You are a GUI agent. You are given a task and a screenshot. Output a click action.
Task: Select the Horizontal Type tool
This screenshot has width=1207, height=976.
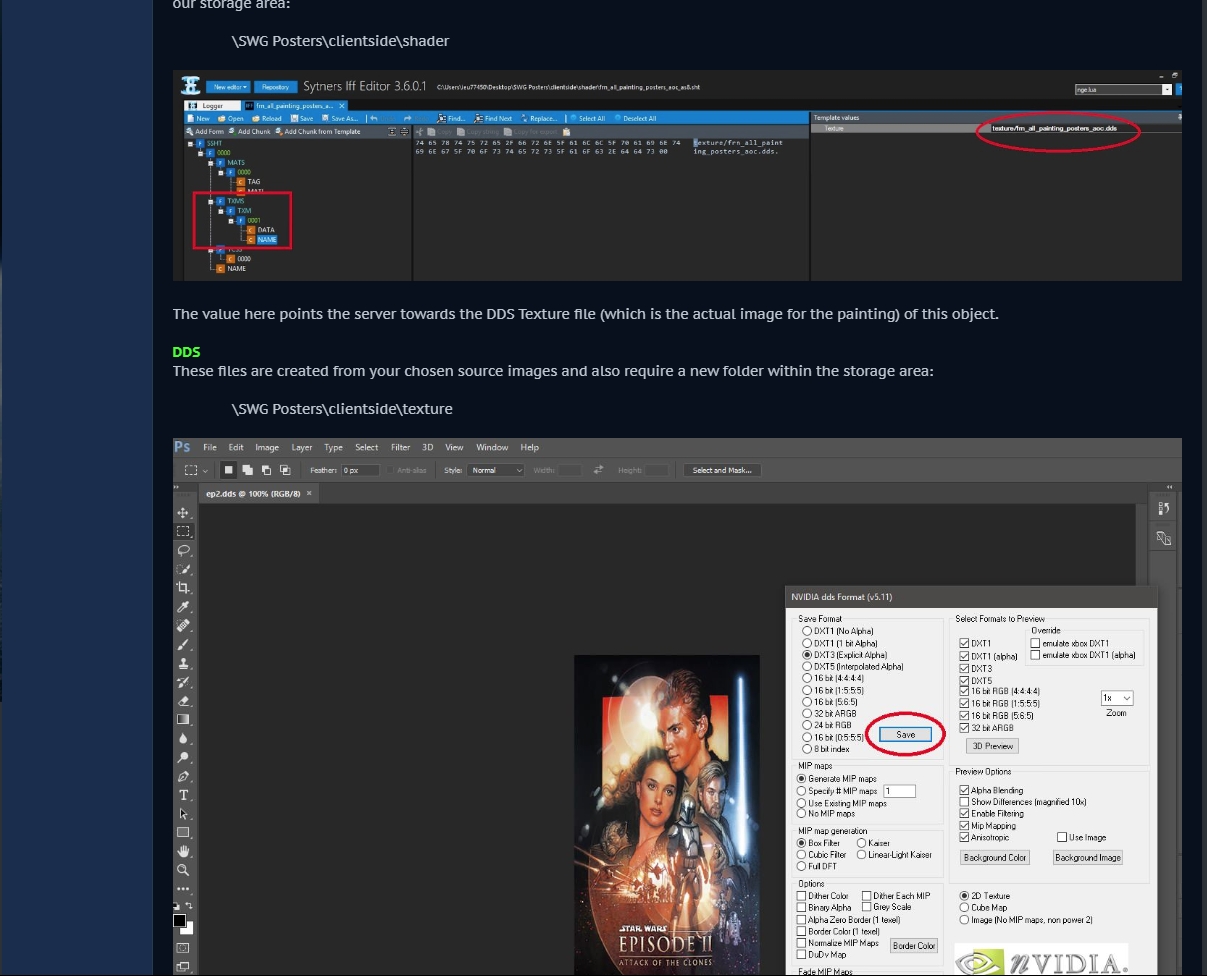click(x=184, y=795)
